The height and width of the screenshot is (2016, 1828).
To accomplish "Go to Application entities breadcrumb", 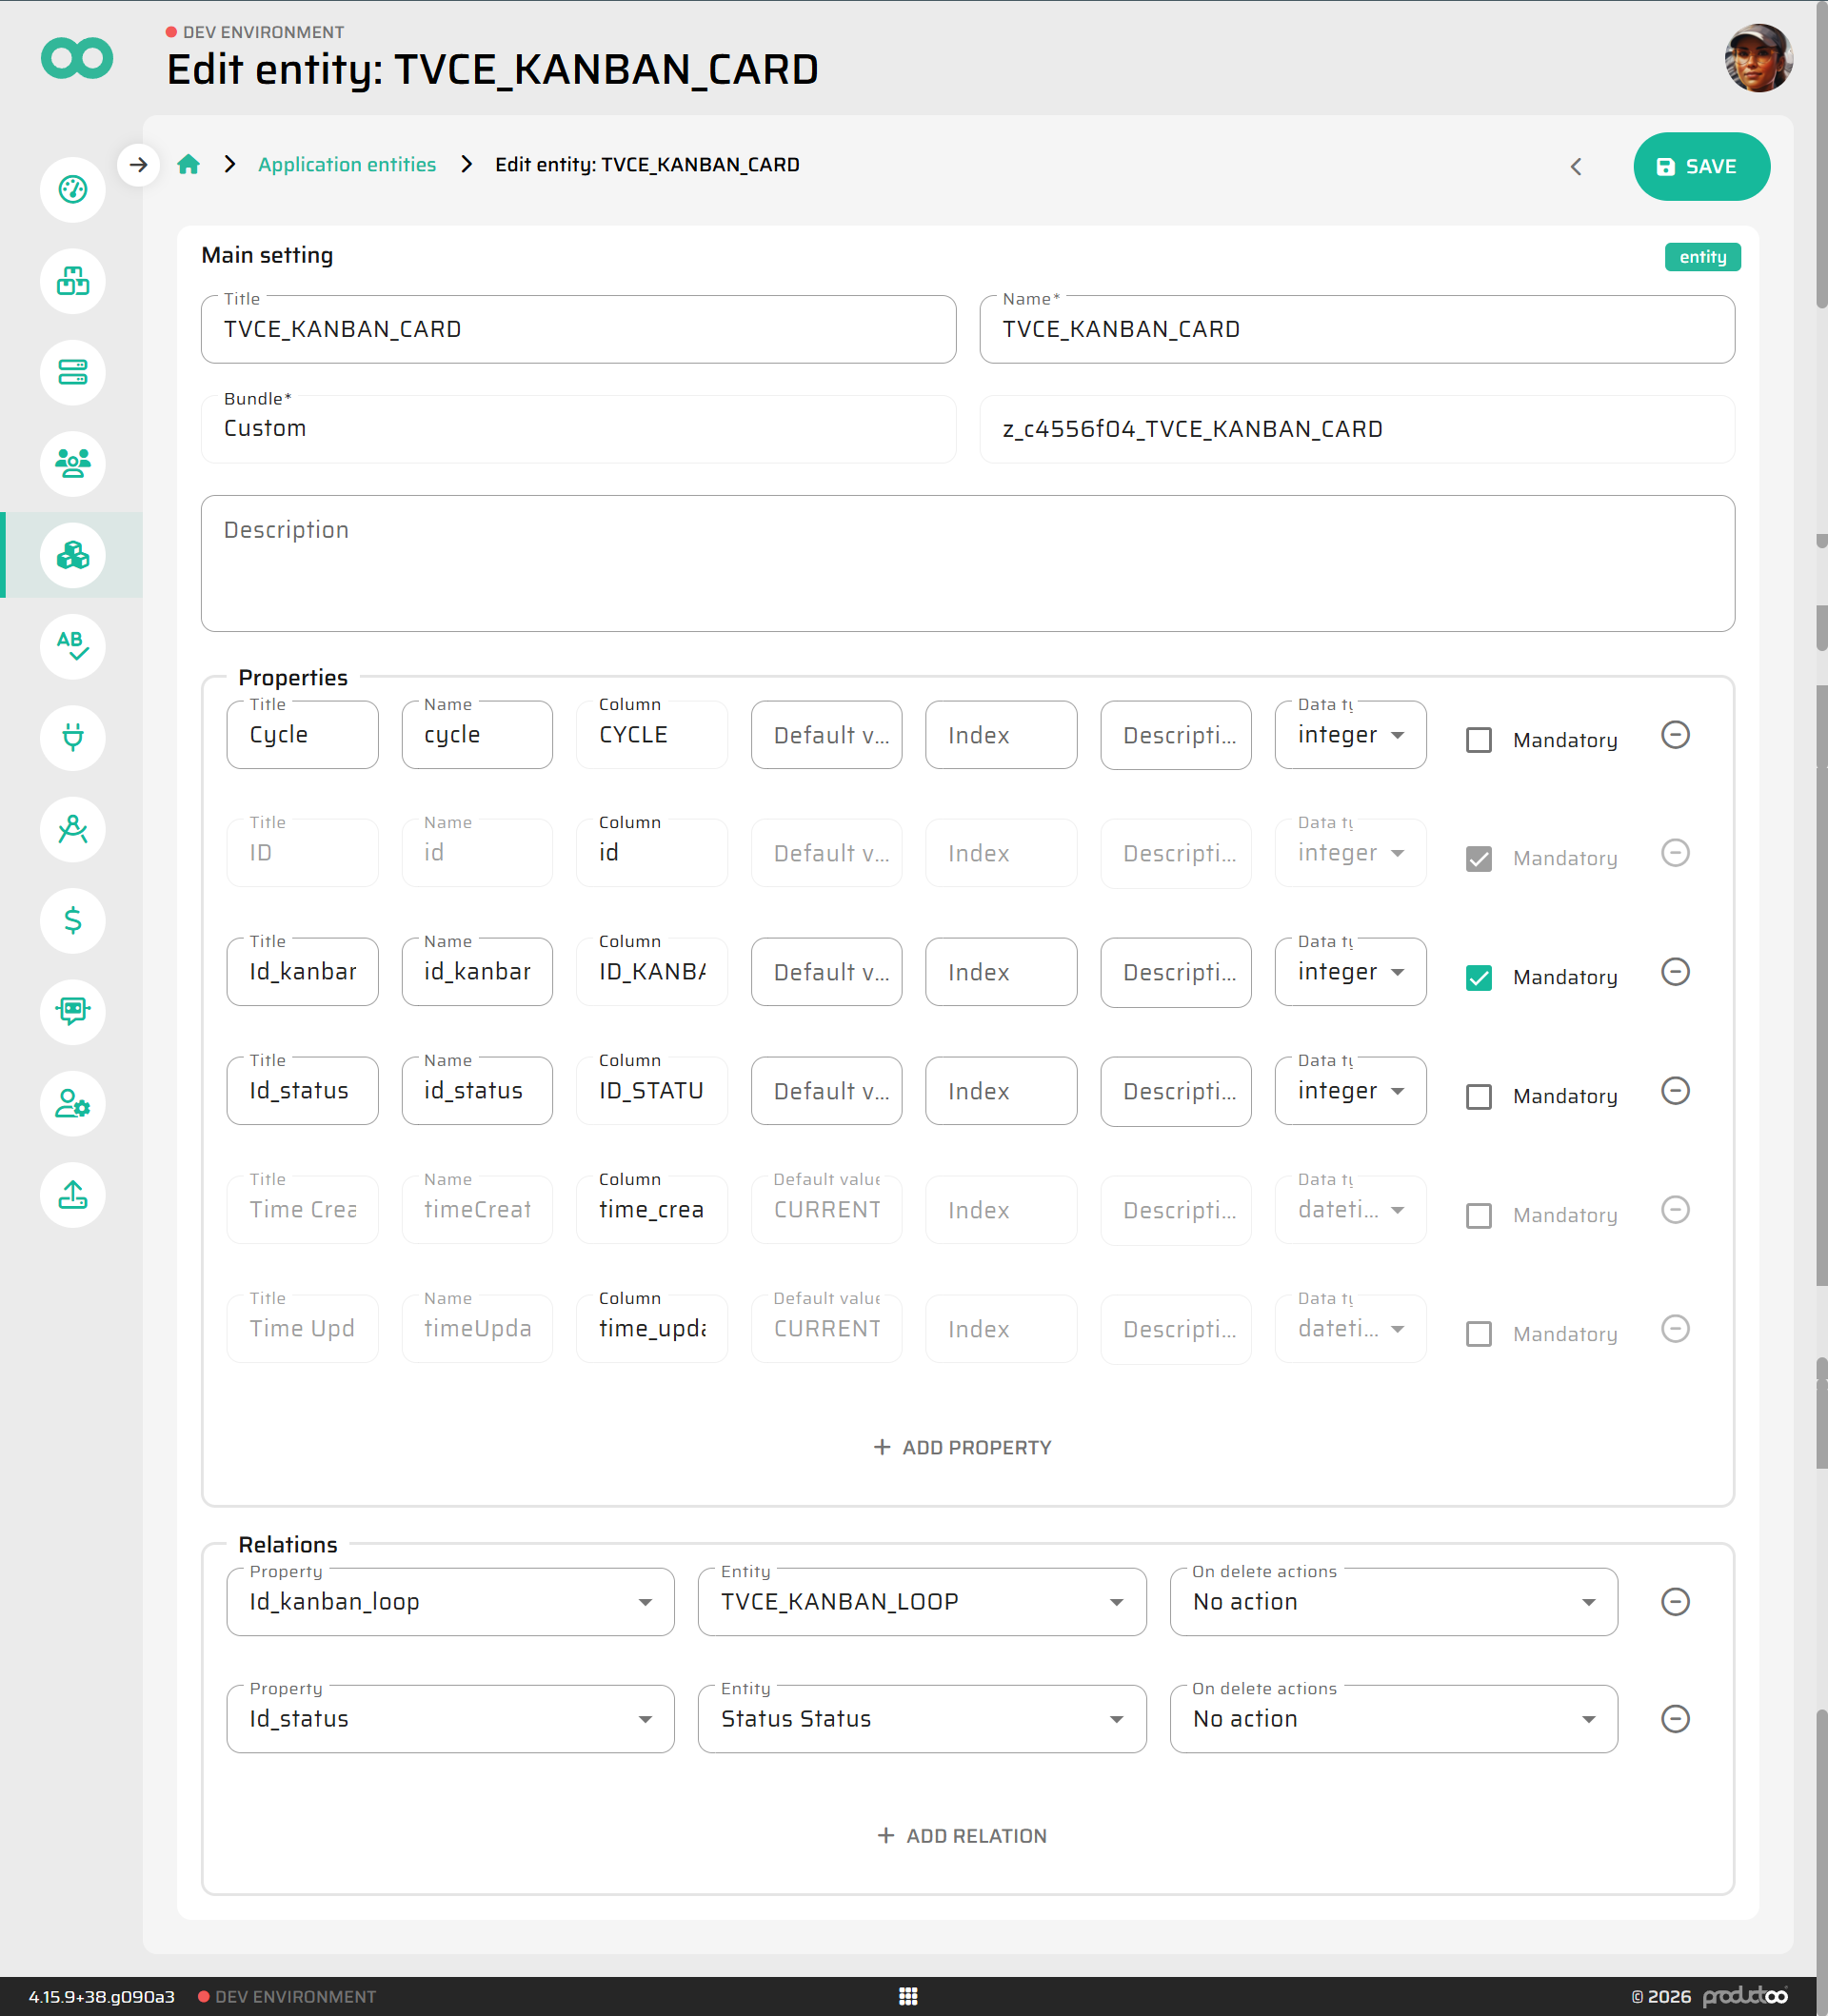I will [x=346, y=164].
